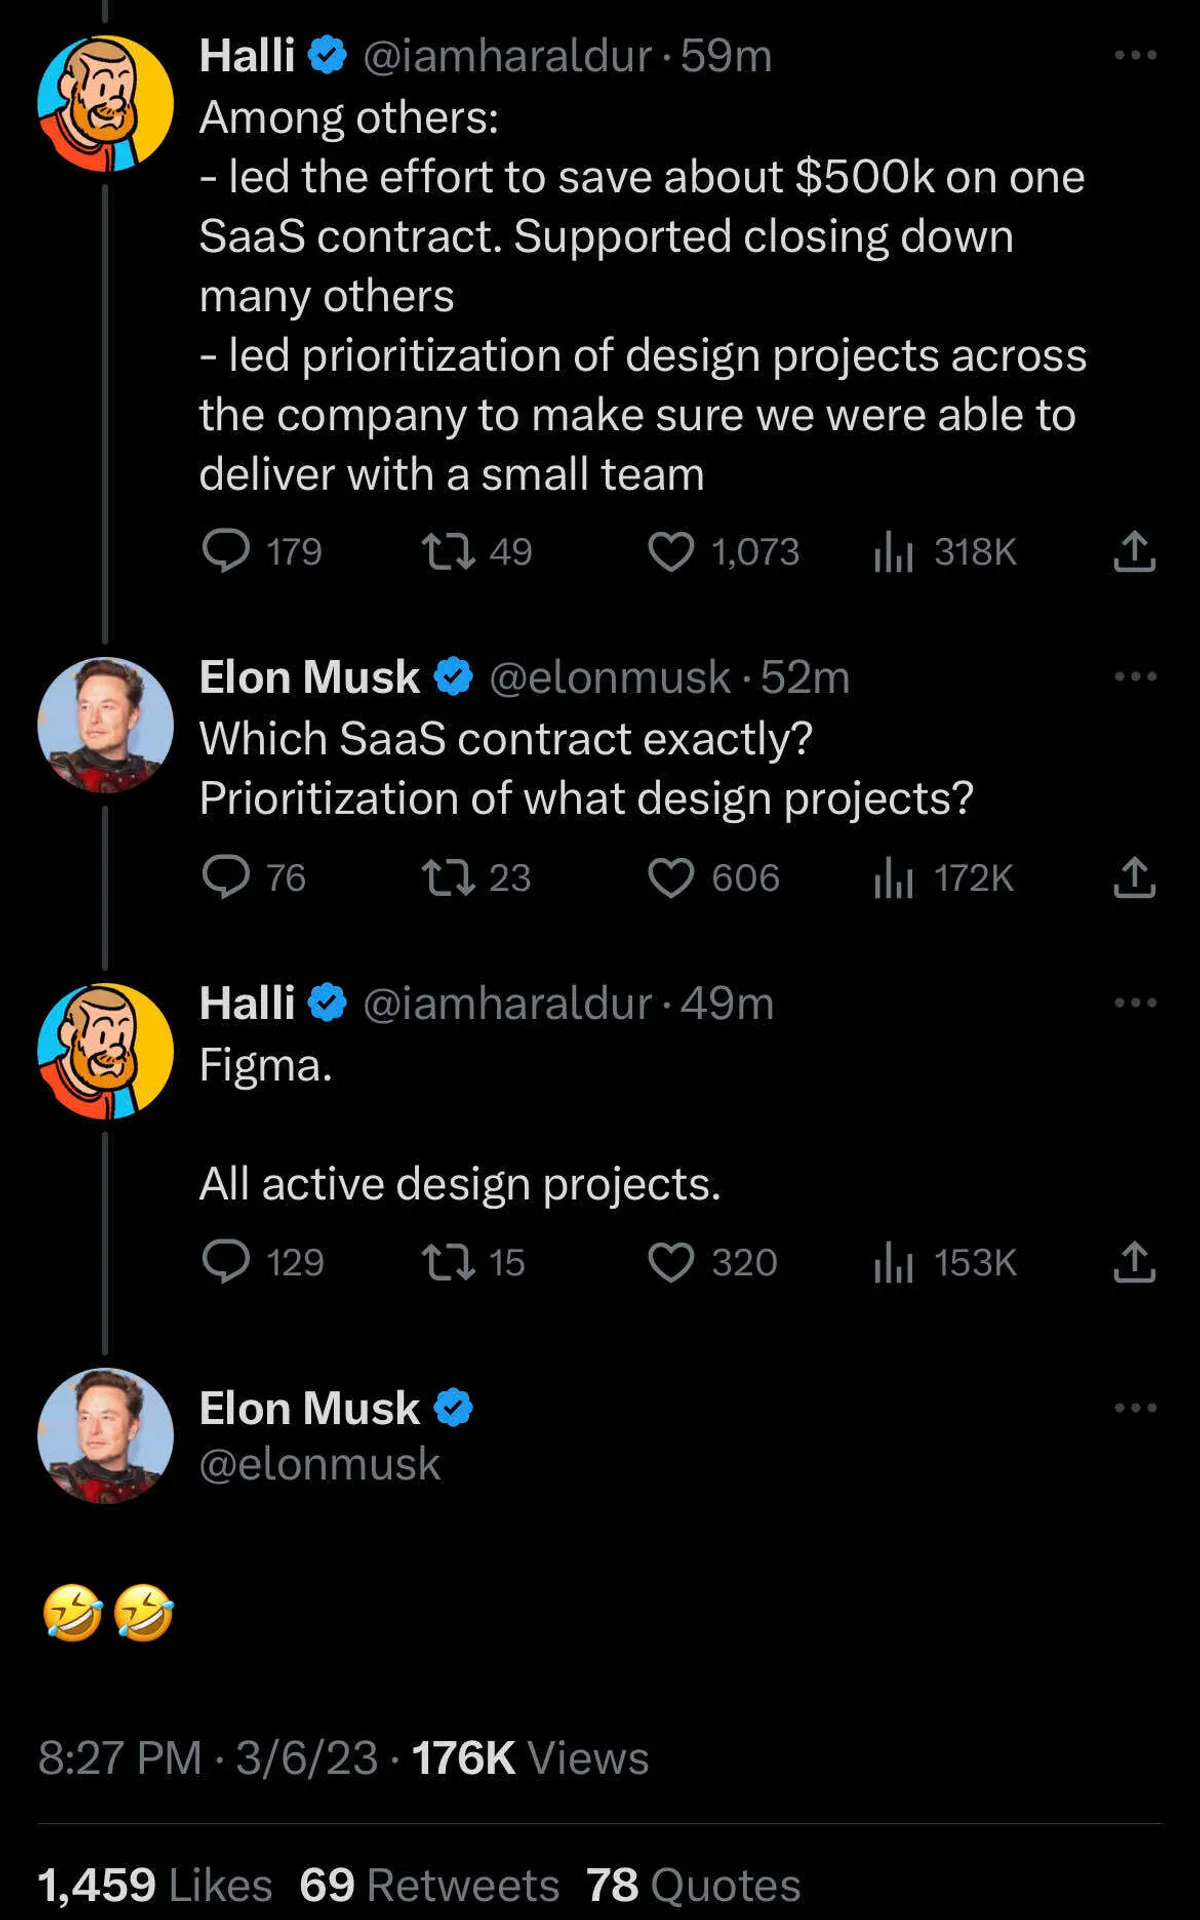Share Halli's 59m tweet
This screenshot has height=1920, width=1200.
pyautogui.click(x=1134, y=551)
